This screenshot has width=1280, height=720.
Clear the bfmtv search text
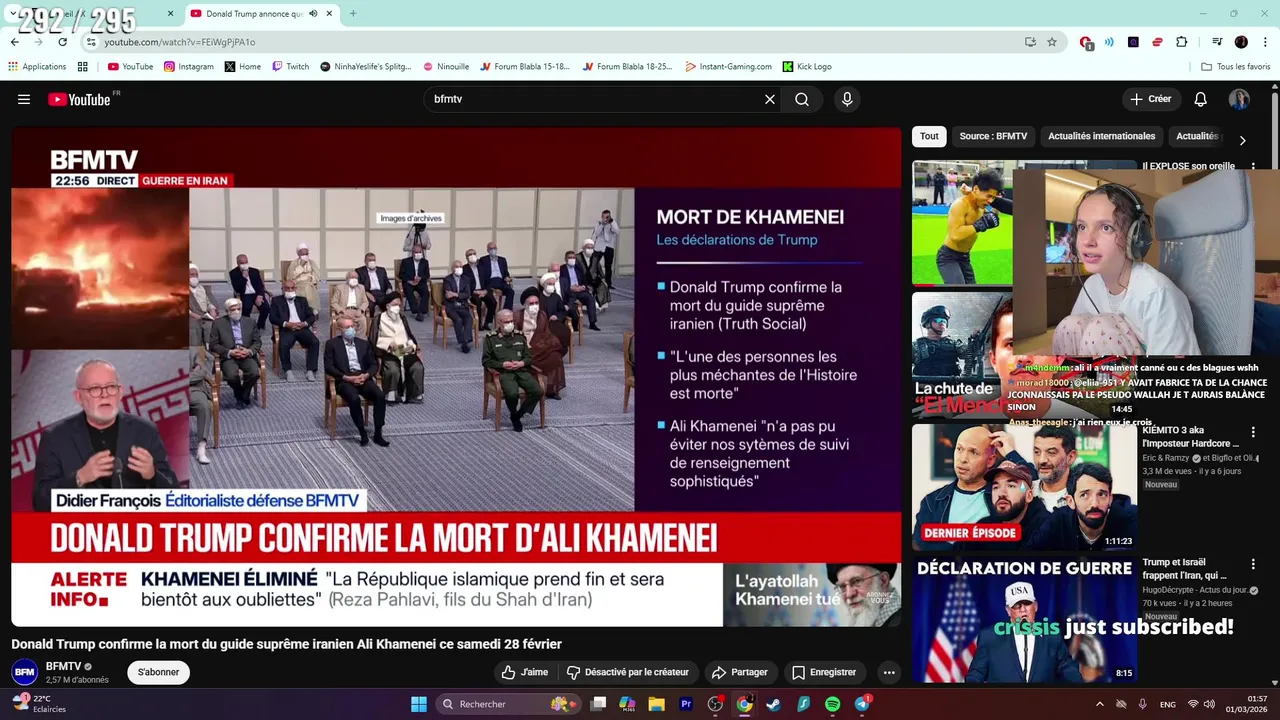tap(770, 99)
